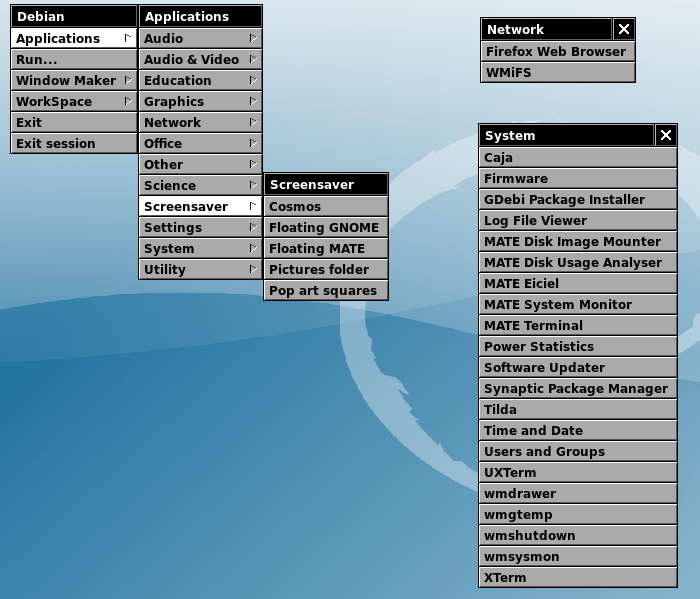Open MATE Disk Usage Analyser
Screen dimensions: 700x599
[578, 262]
